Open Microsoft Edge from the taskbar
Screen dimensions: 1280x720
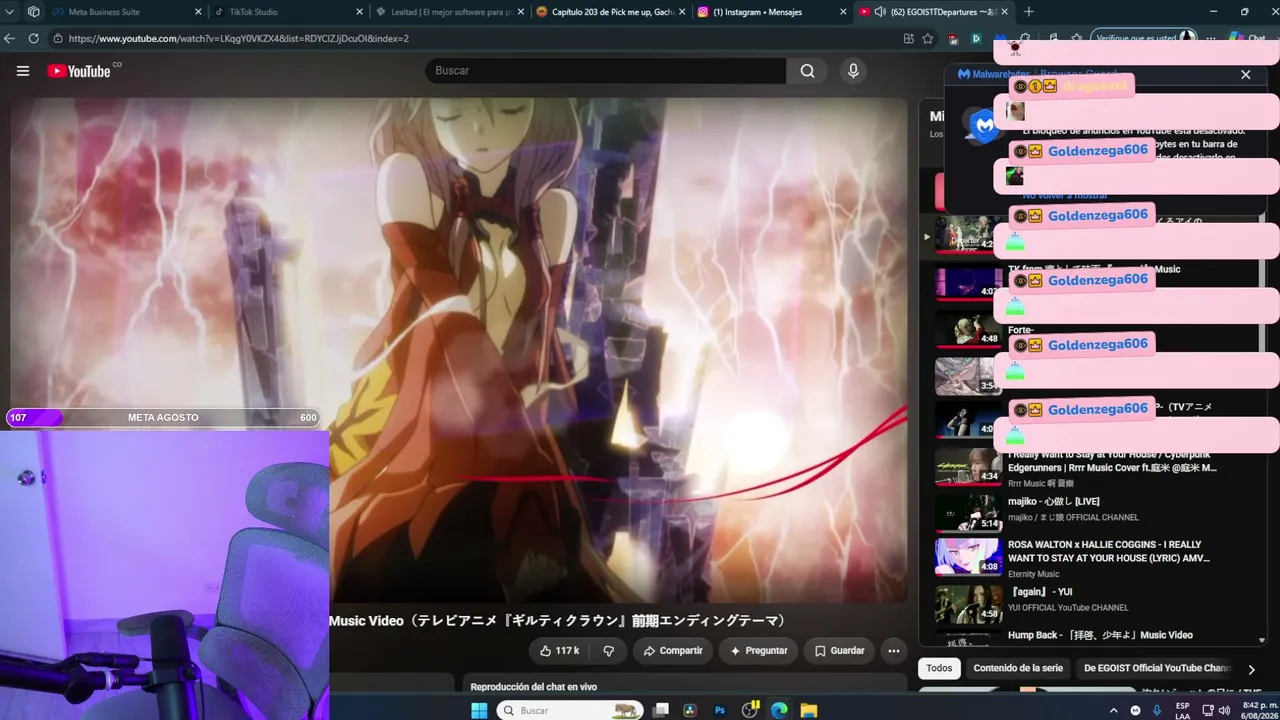coord(779,710)
